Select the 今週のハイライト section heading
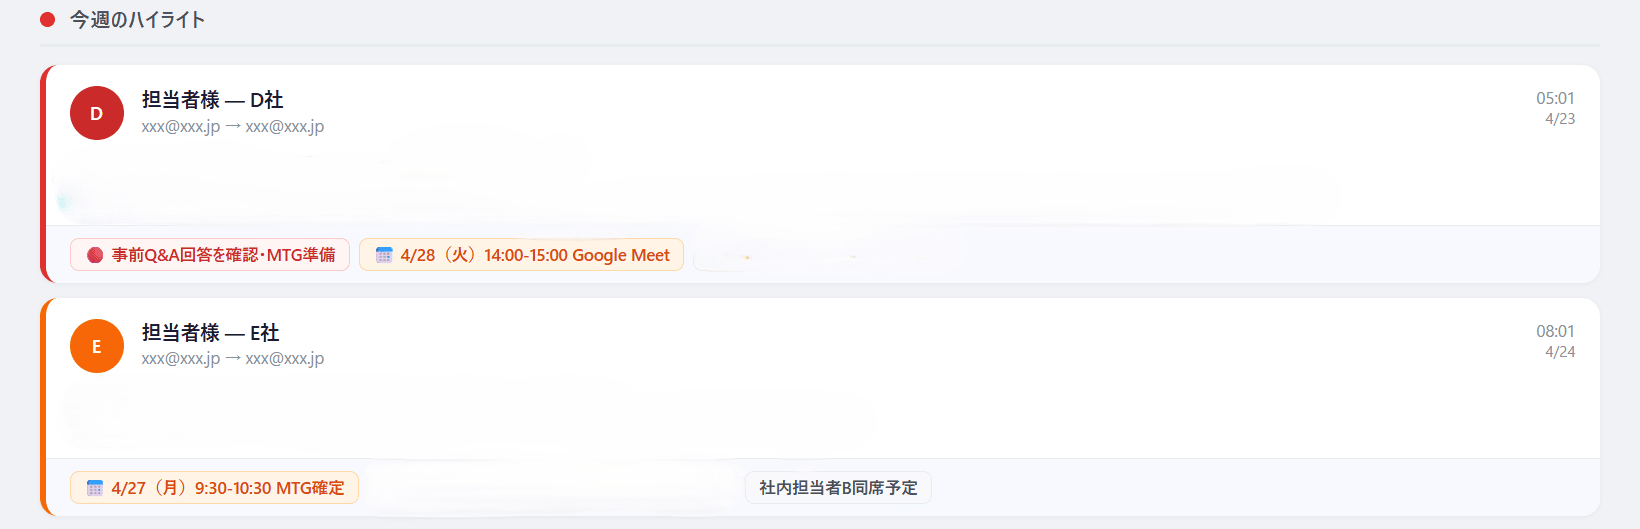The image size is (1640, 529). [137, 20]
